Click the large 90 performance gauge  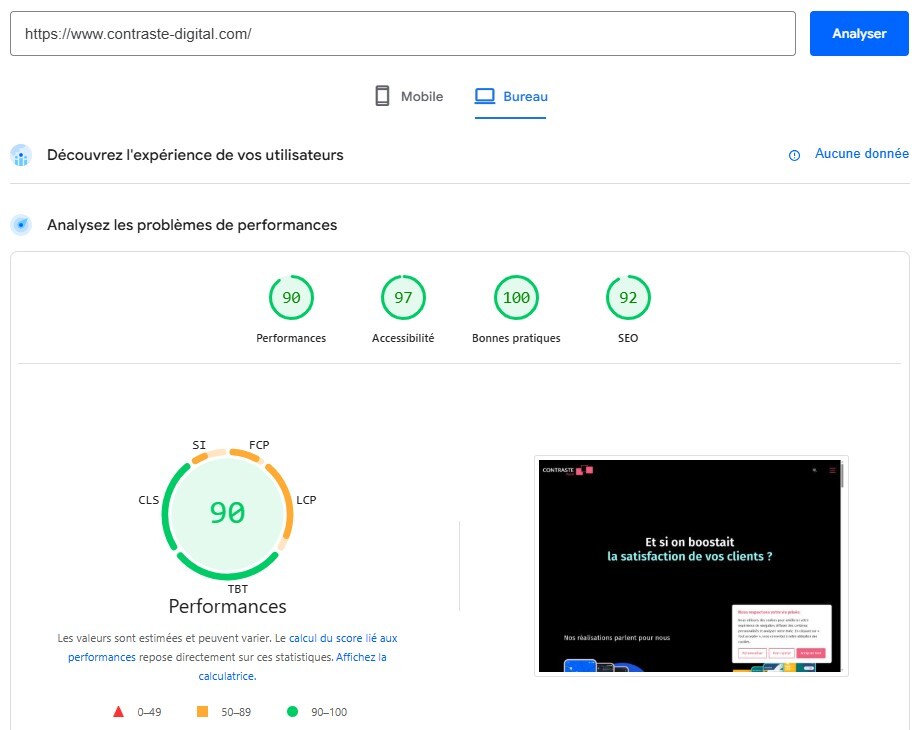pyautogui.click(x=227, y=513)
